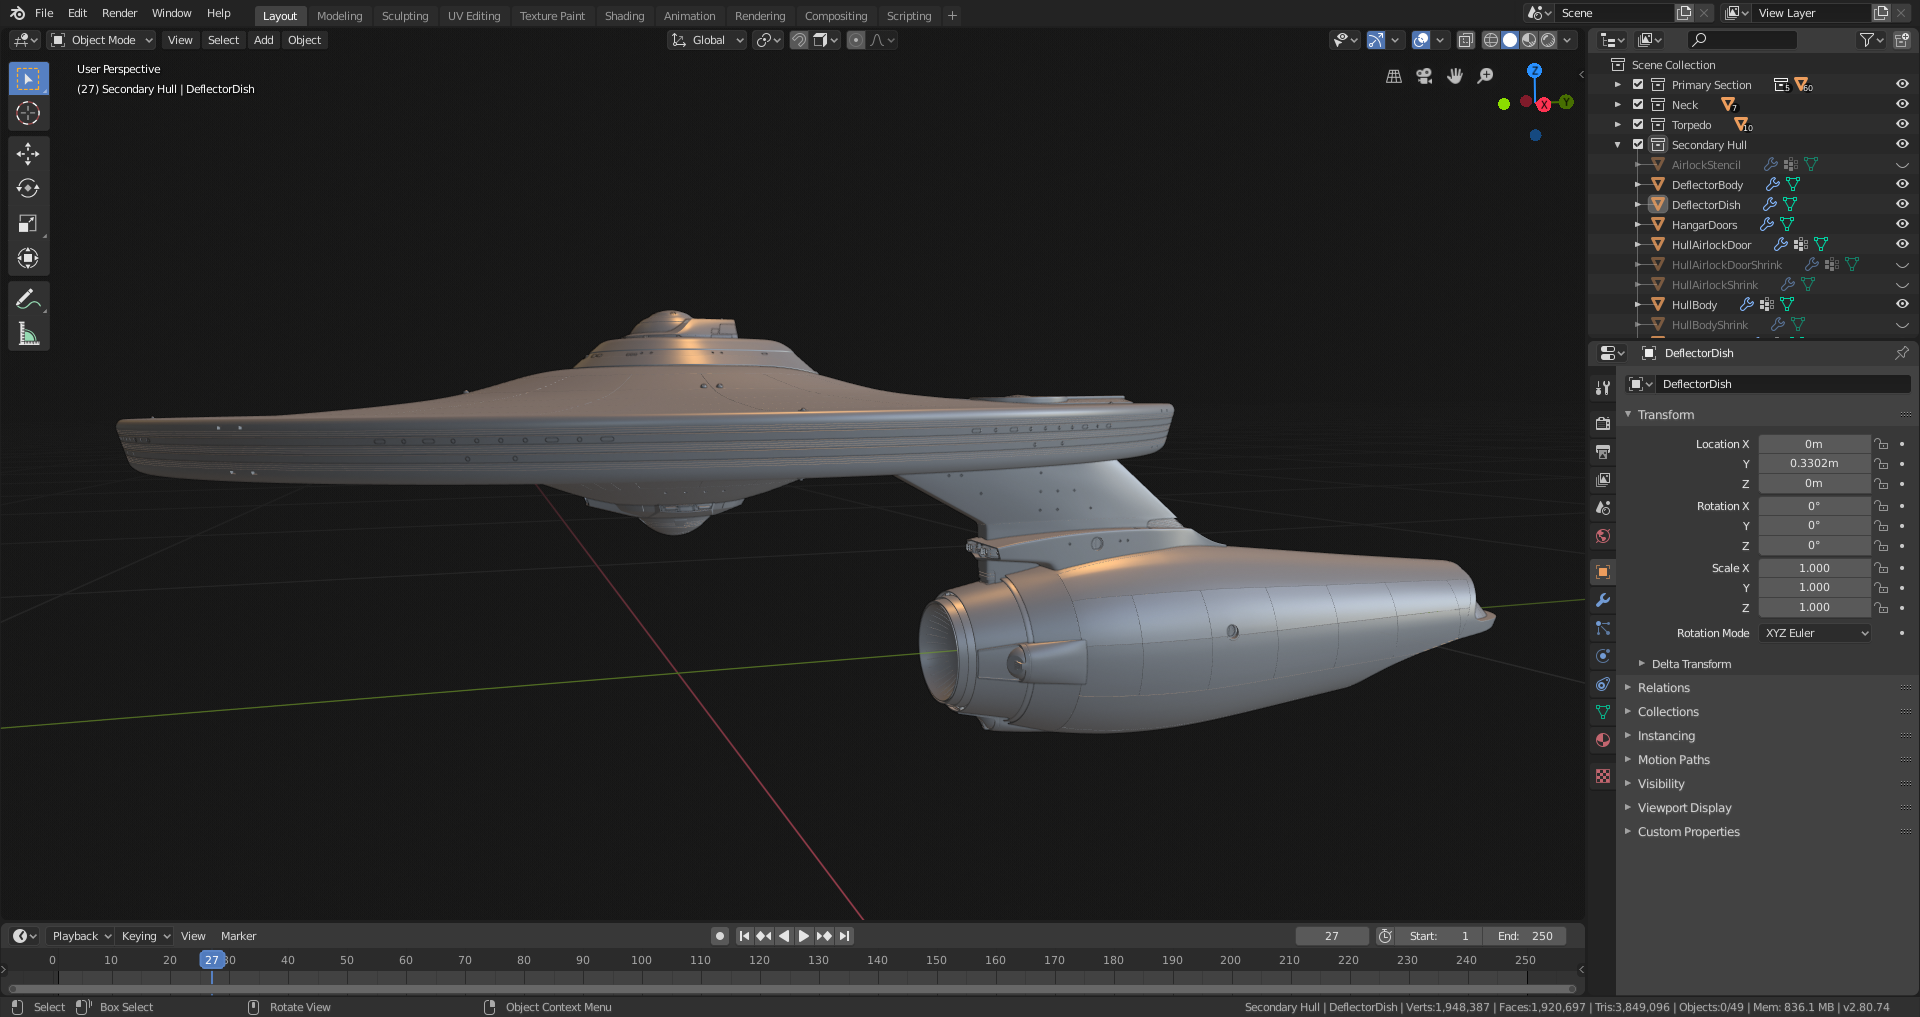Click the timeline horizontal scrollbar

793,989
